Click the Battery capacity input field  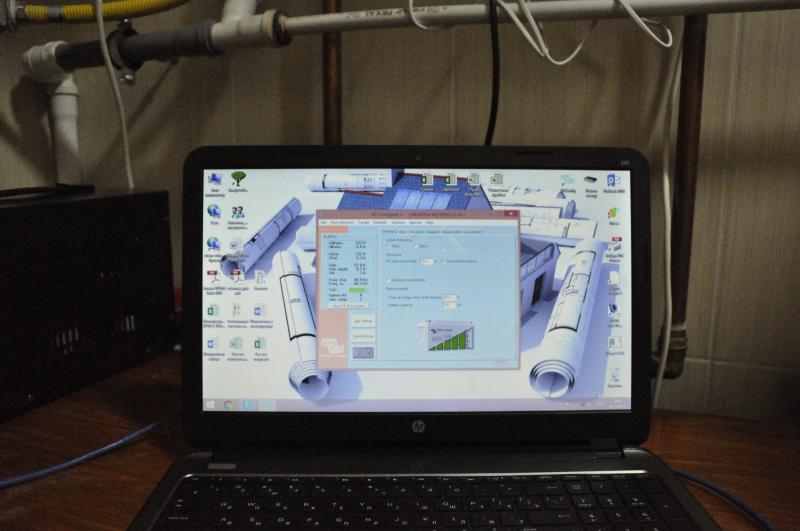pos(449,305)
